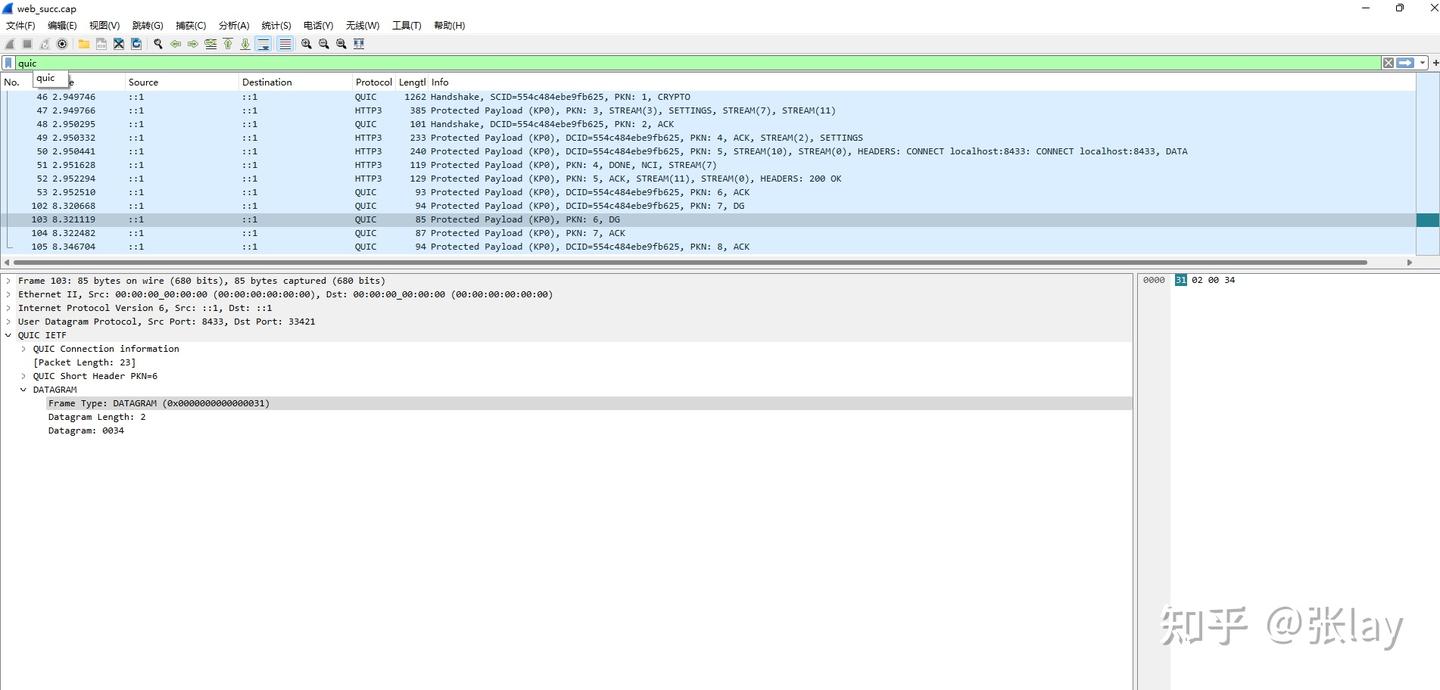
Task: Open a capture file via folder icon
Action: pyautogui.click(x=84, y=44)
